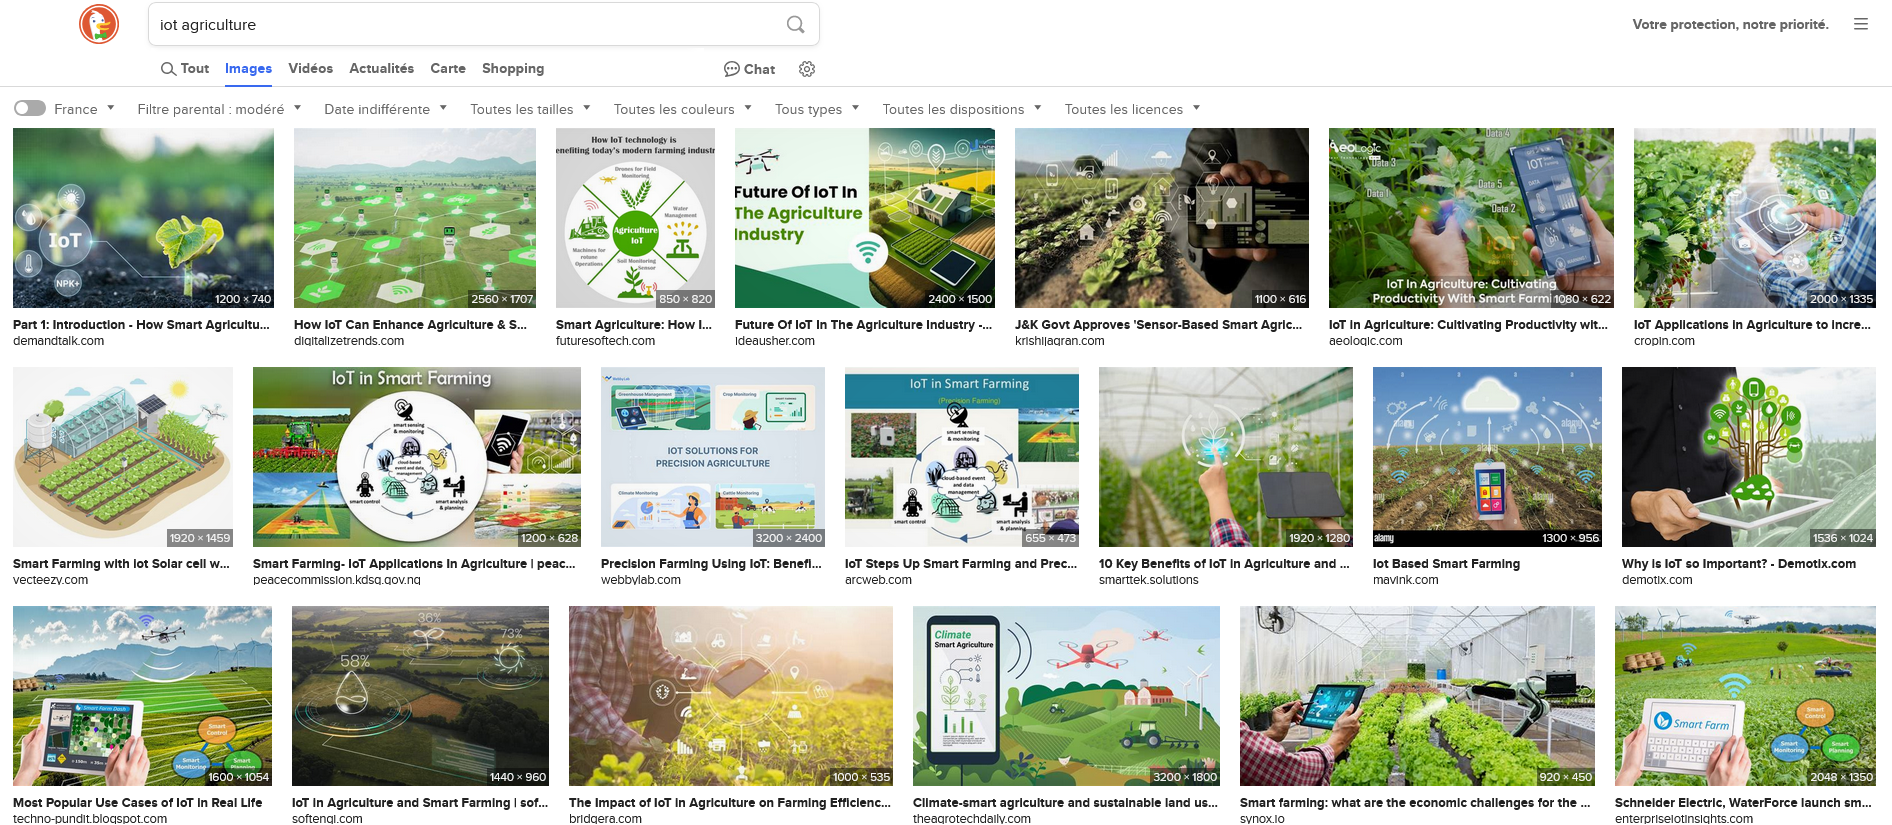Viewport: 1892px width, 825px height.
Task: Open the Shopping tab
Action: click(x=513, y=69)
